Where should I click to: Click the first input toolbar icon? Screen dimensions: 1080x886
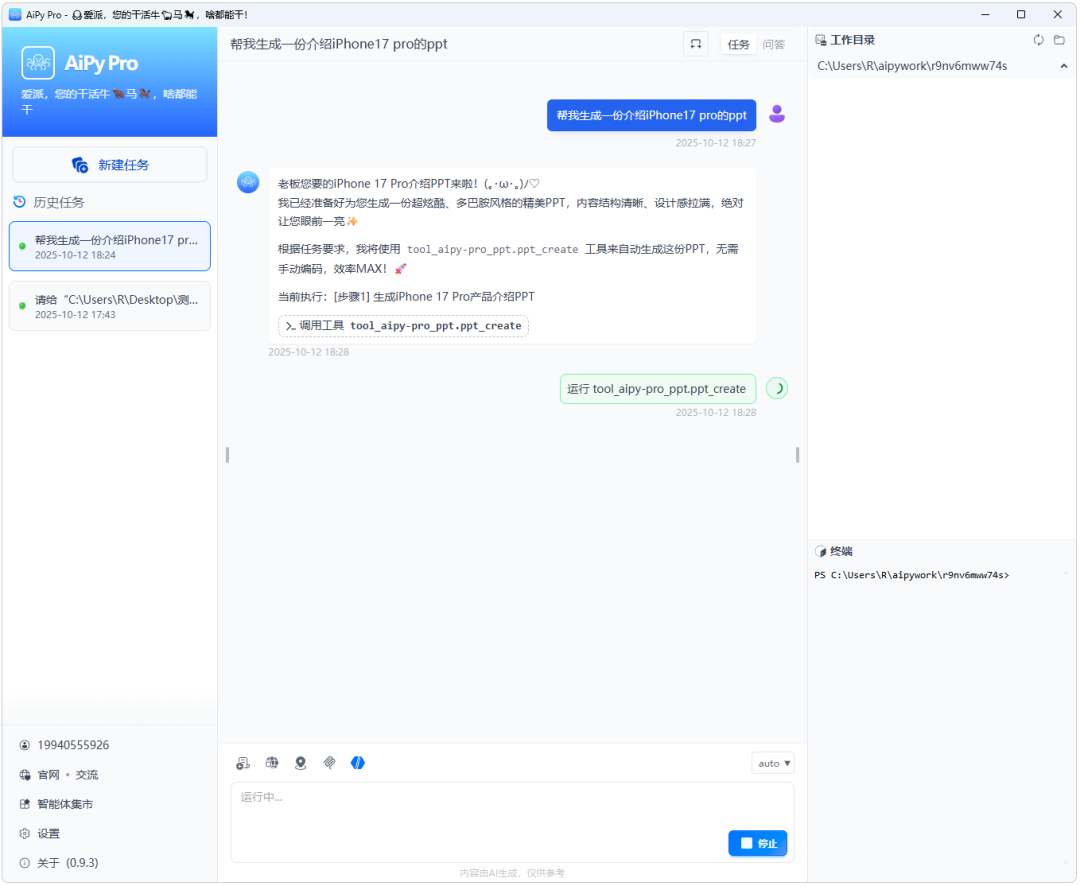pos(243,763)
